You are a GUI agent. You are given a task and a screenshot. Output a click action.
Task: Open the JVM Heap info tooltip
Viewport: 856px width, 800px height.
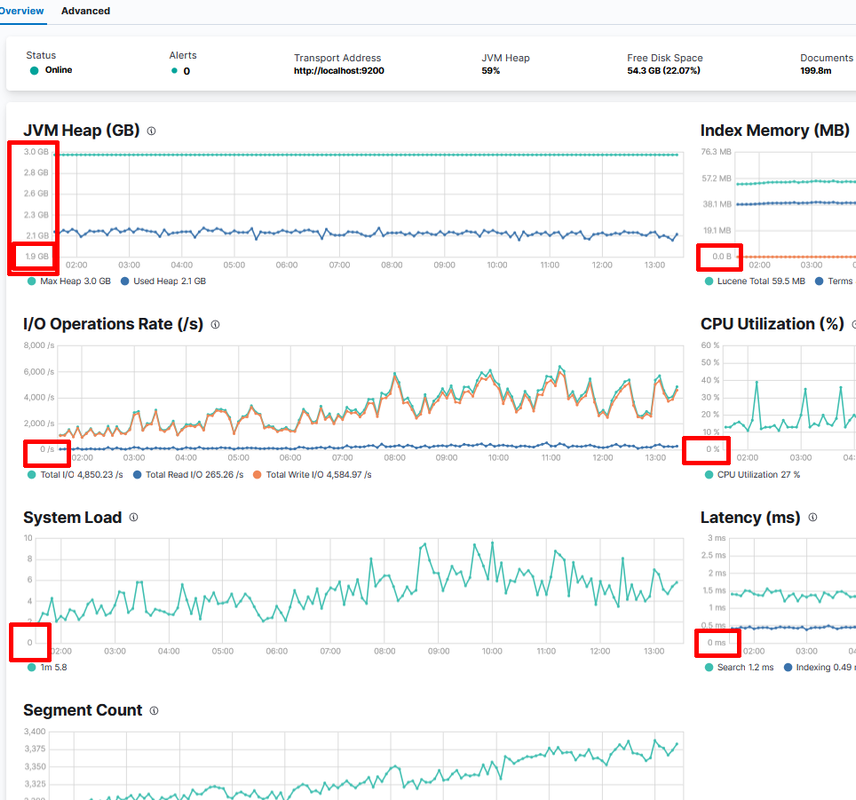click(x=152, y=131)
